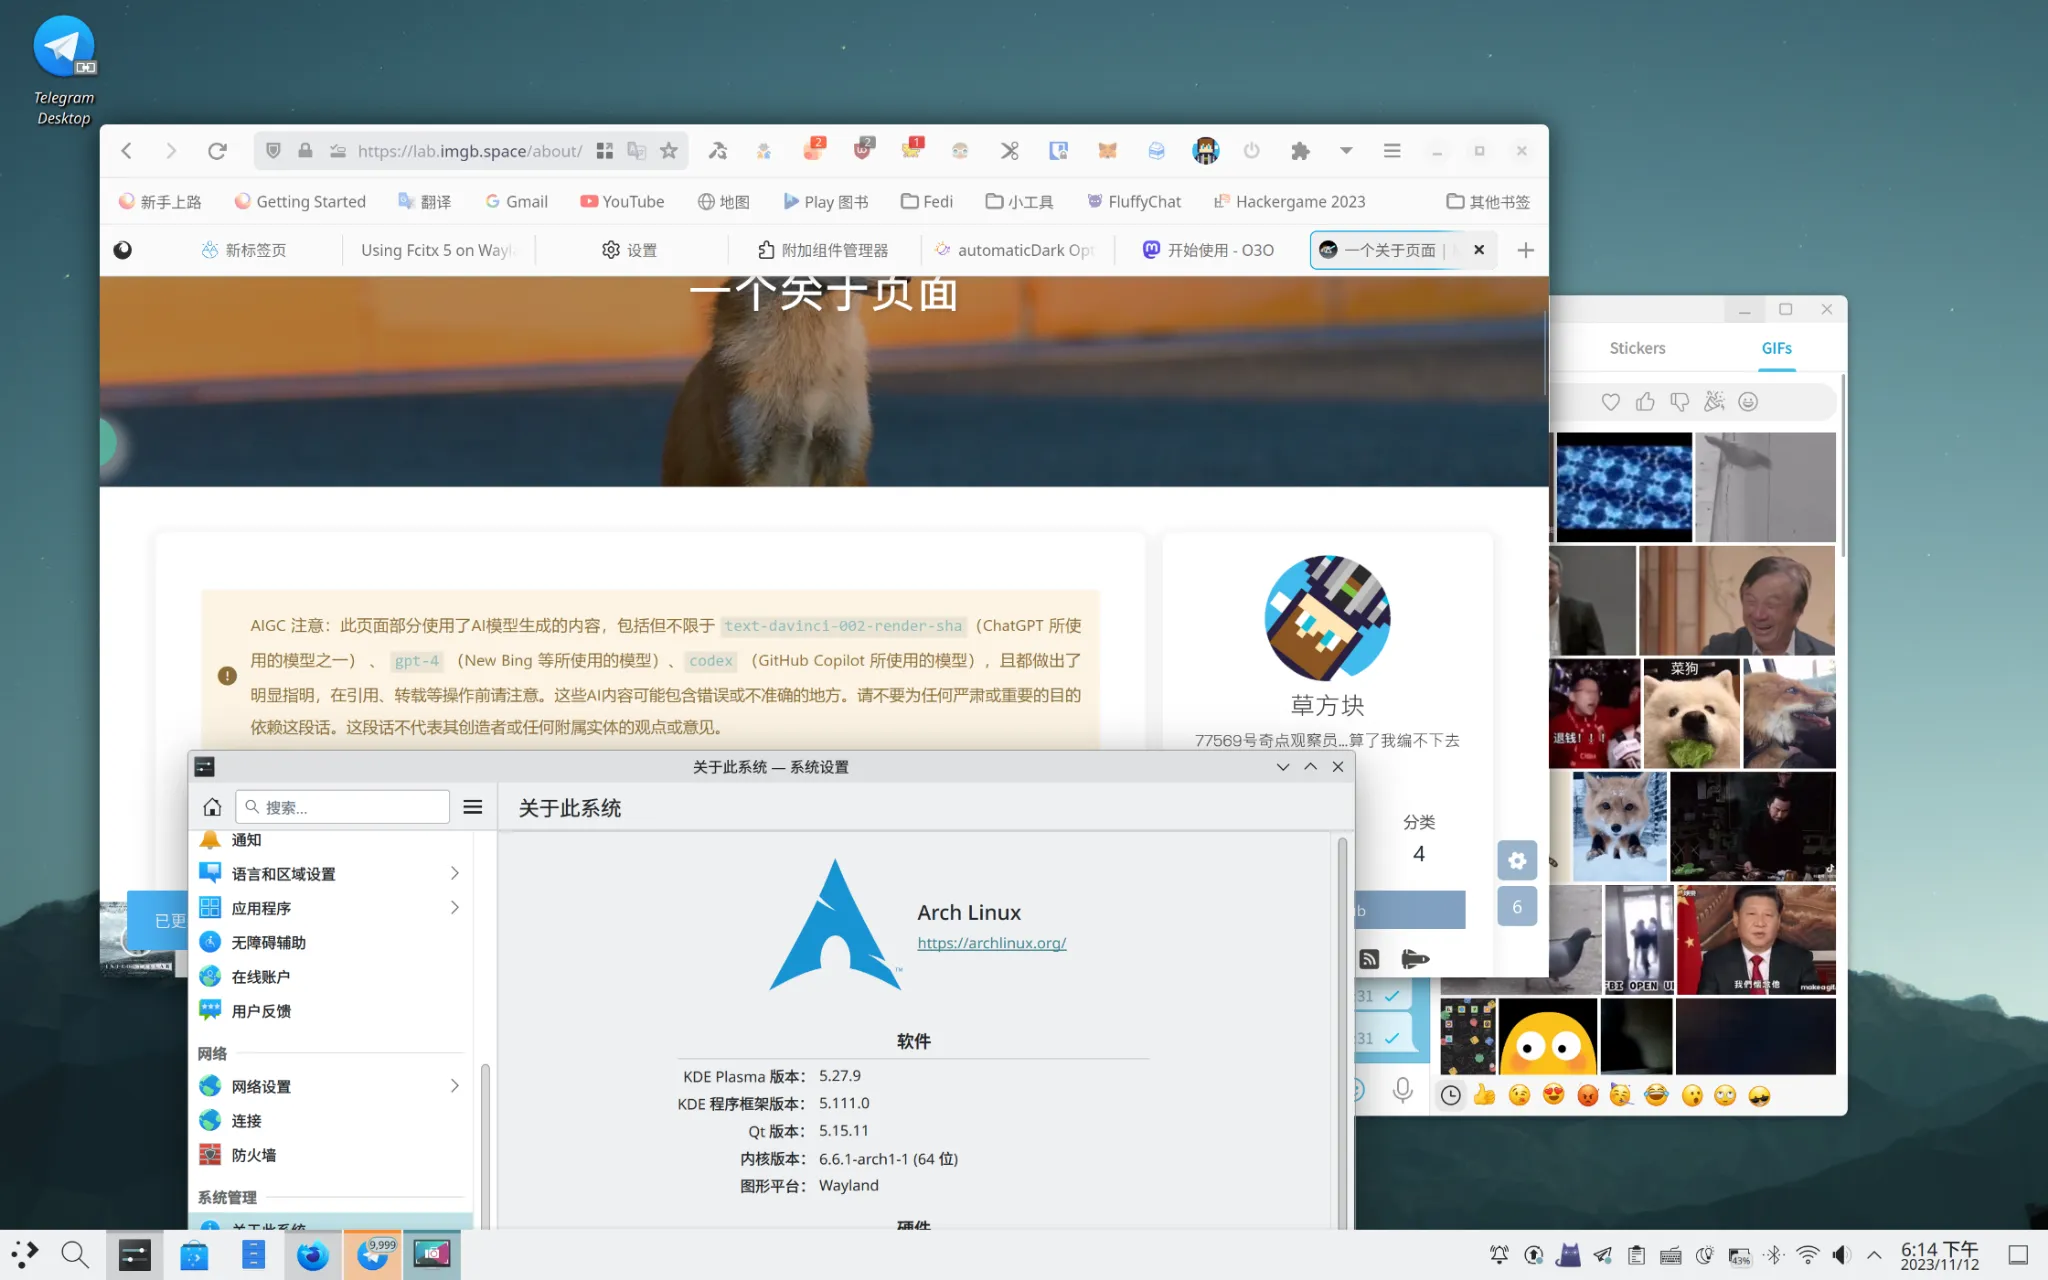Open the System Settings sidebar hamburger menu
Screen dimensions: 2048x1280
473,807
